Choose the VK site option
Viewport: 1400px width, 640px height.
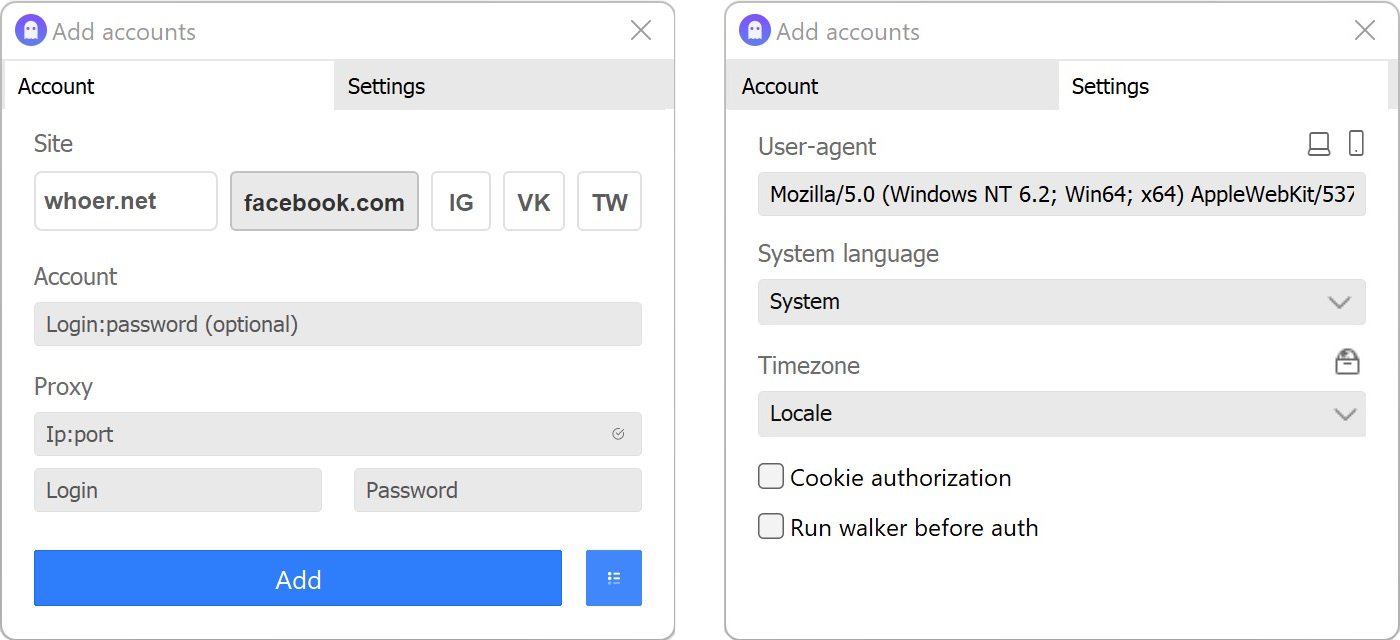pos(534,201)
